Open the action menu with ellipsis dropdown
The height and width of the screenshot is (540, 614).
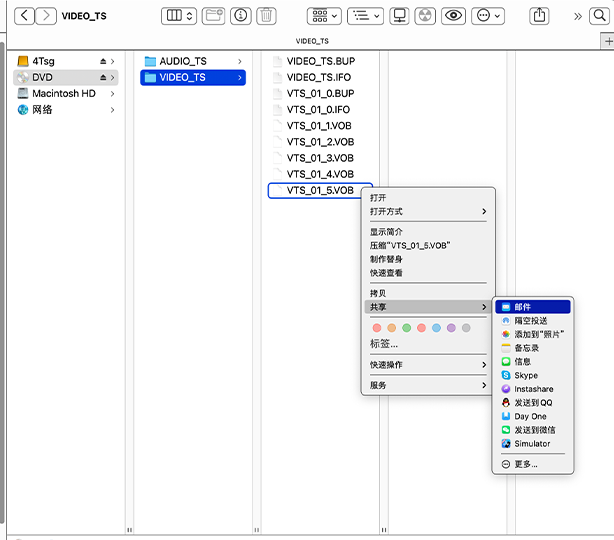point(488,16)
